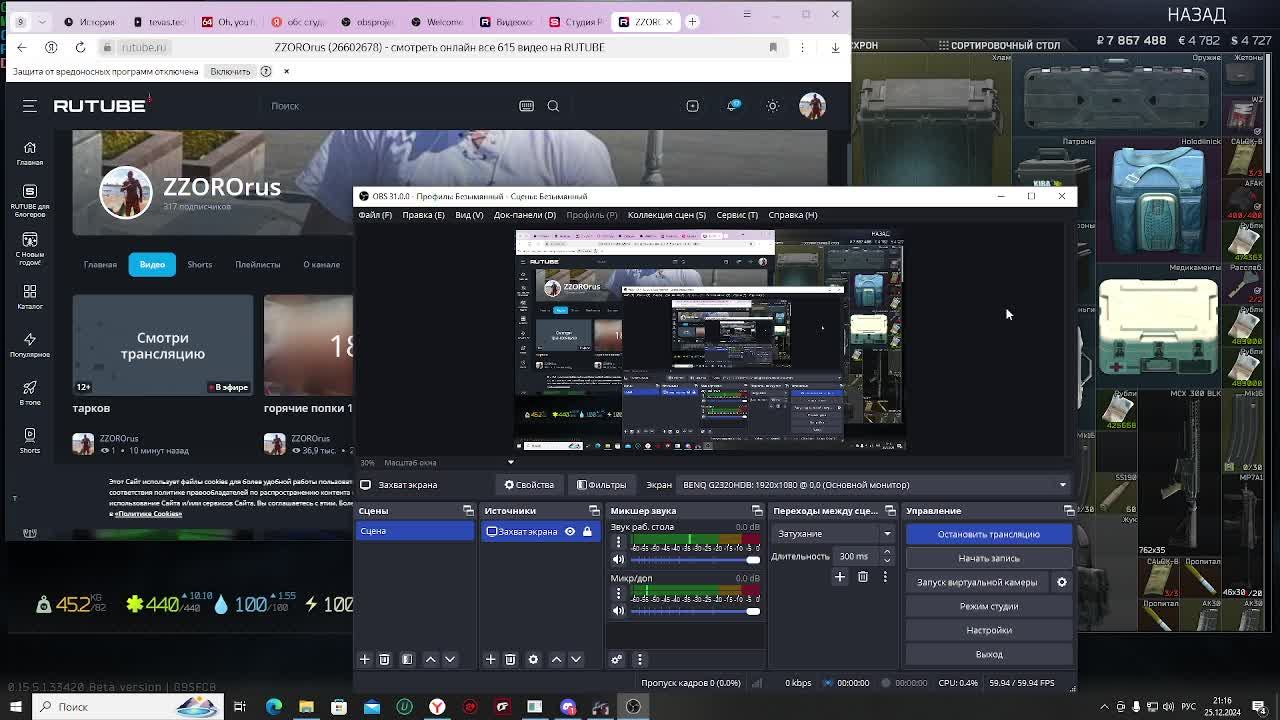Move scene down in Scenes dock

pos(450,659)
